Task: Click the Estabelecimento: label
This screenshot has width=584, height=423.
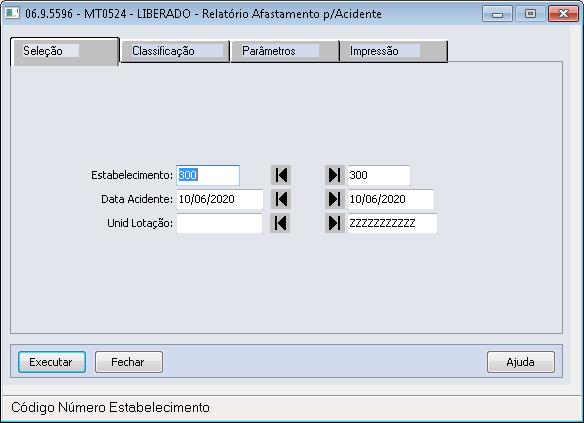Action: coord(132,175)
